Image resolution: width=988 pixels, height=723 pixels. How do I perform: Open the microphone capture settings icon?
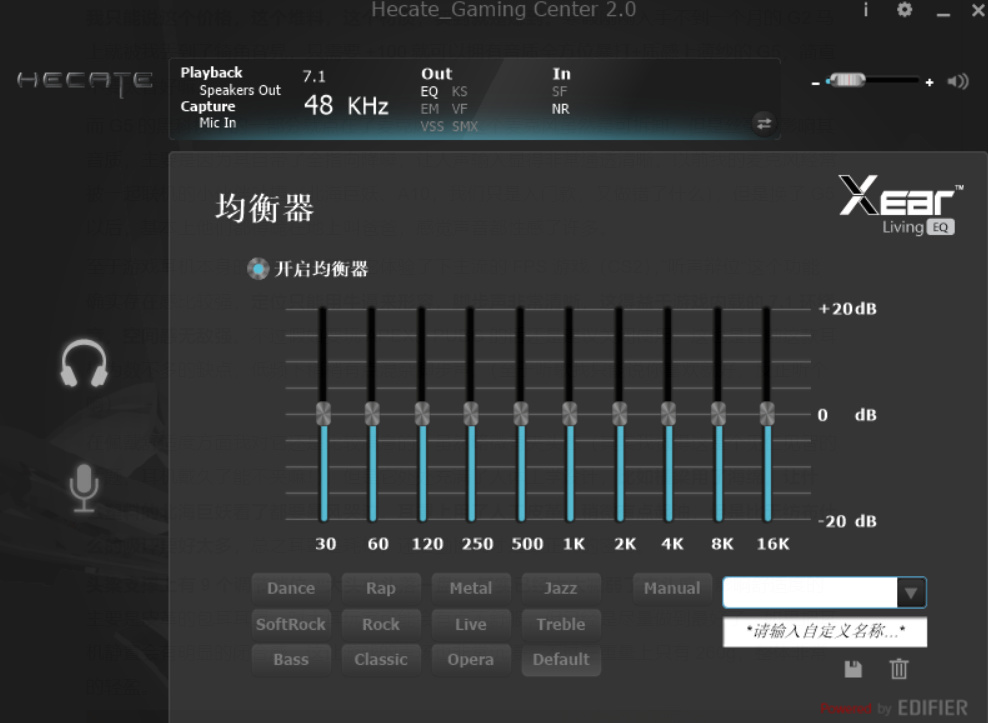pos(84,488)
